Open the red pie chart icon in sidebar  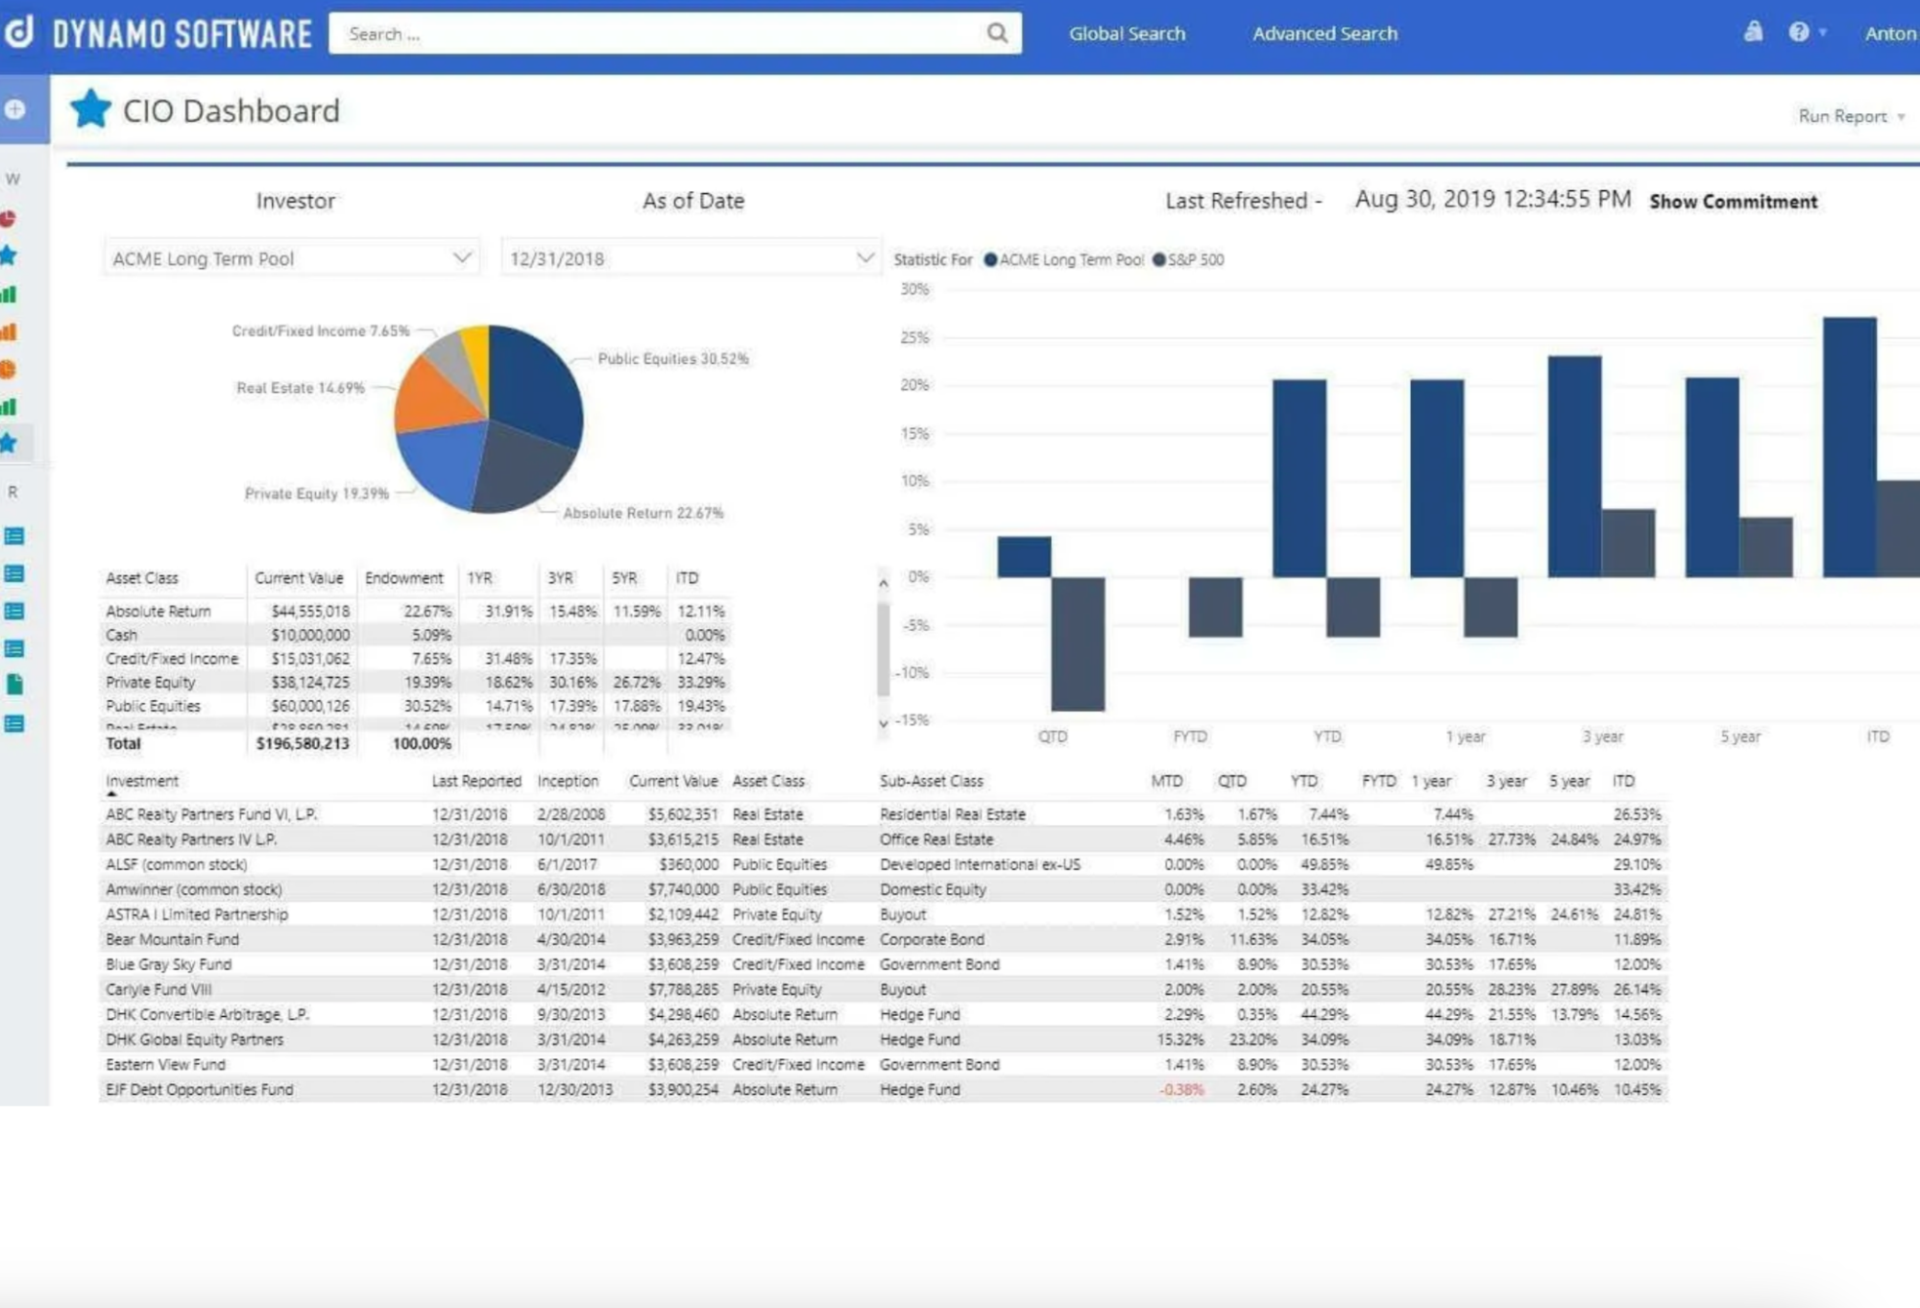coord(10,217)
